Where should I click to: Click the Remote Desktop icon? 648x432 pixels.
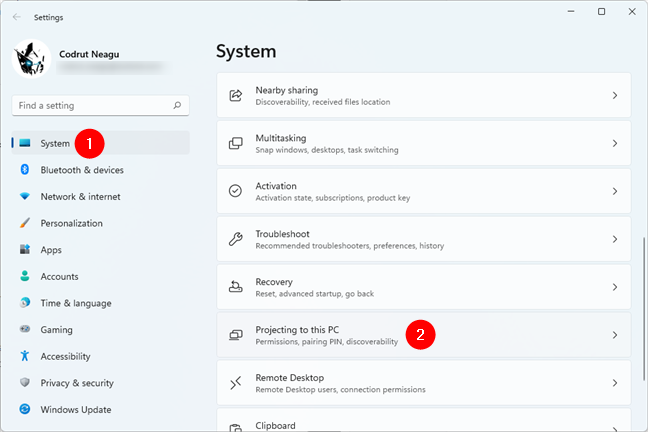236,383
